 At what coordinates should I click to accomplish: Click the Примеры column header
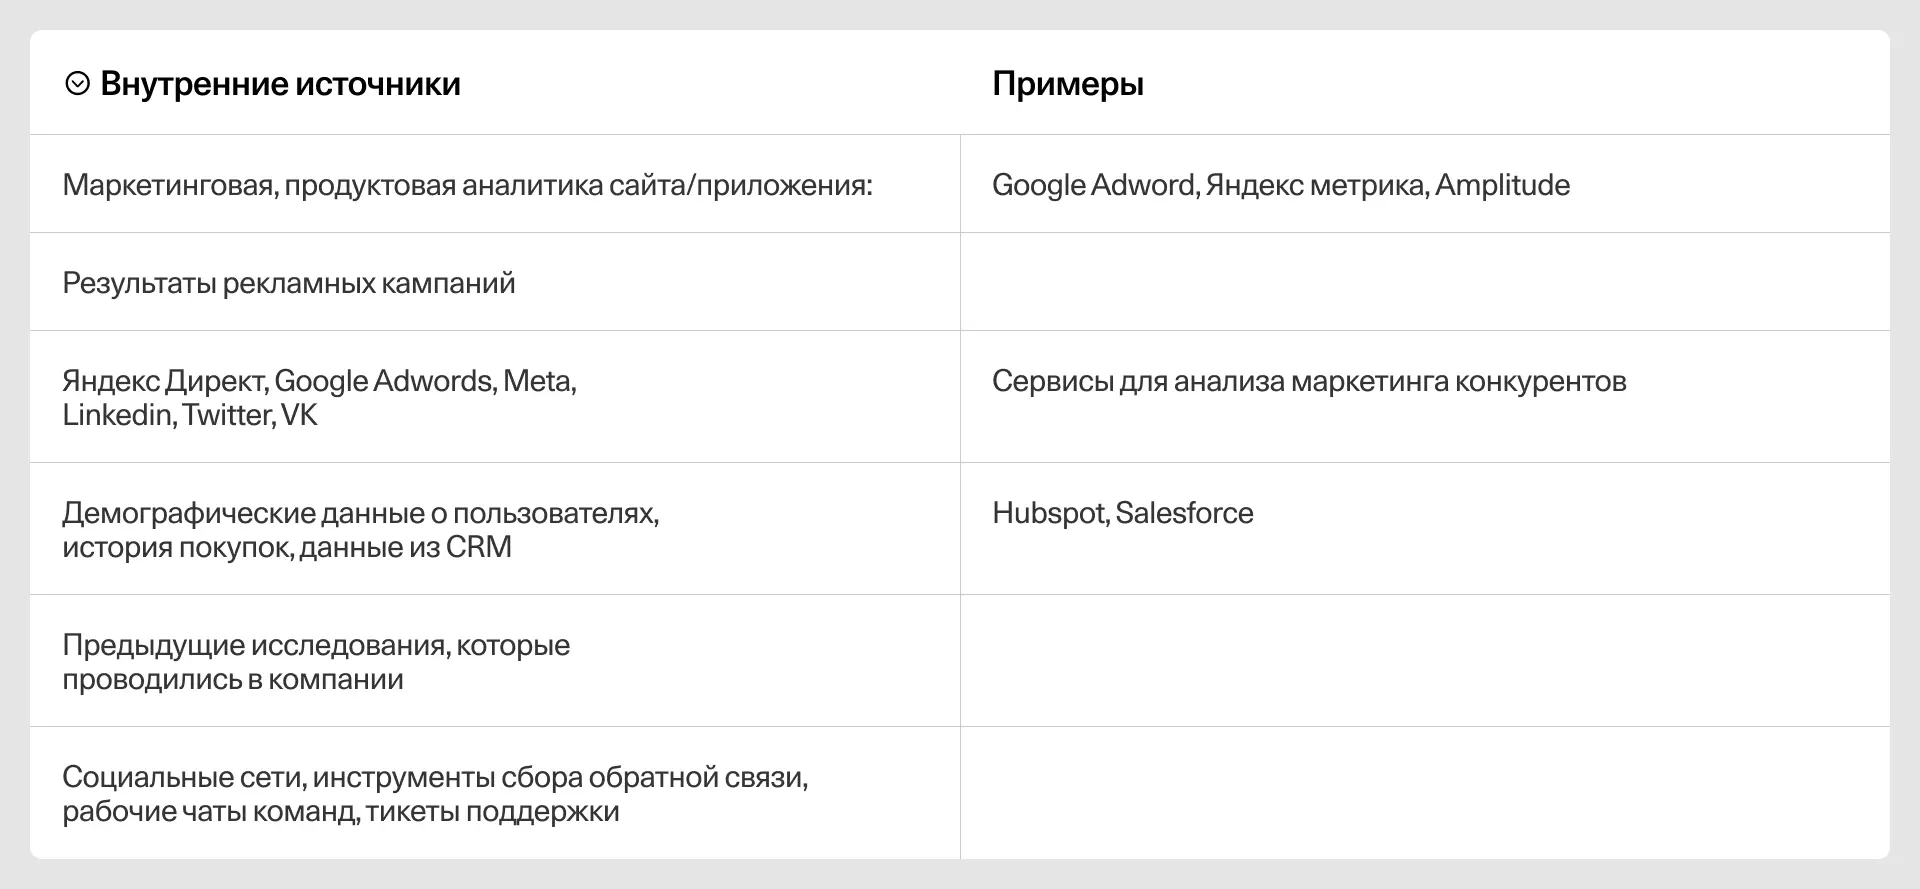1067,84
